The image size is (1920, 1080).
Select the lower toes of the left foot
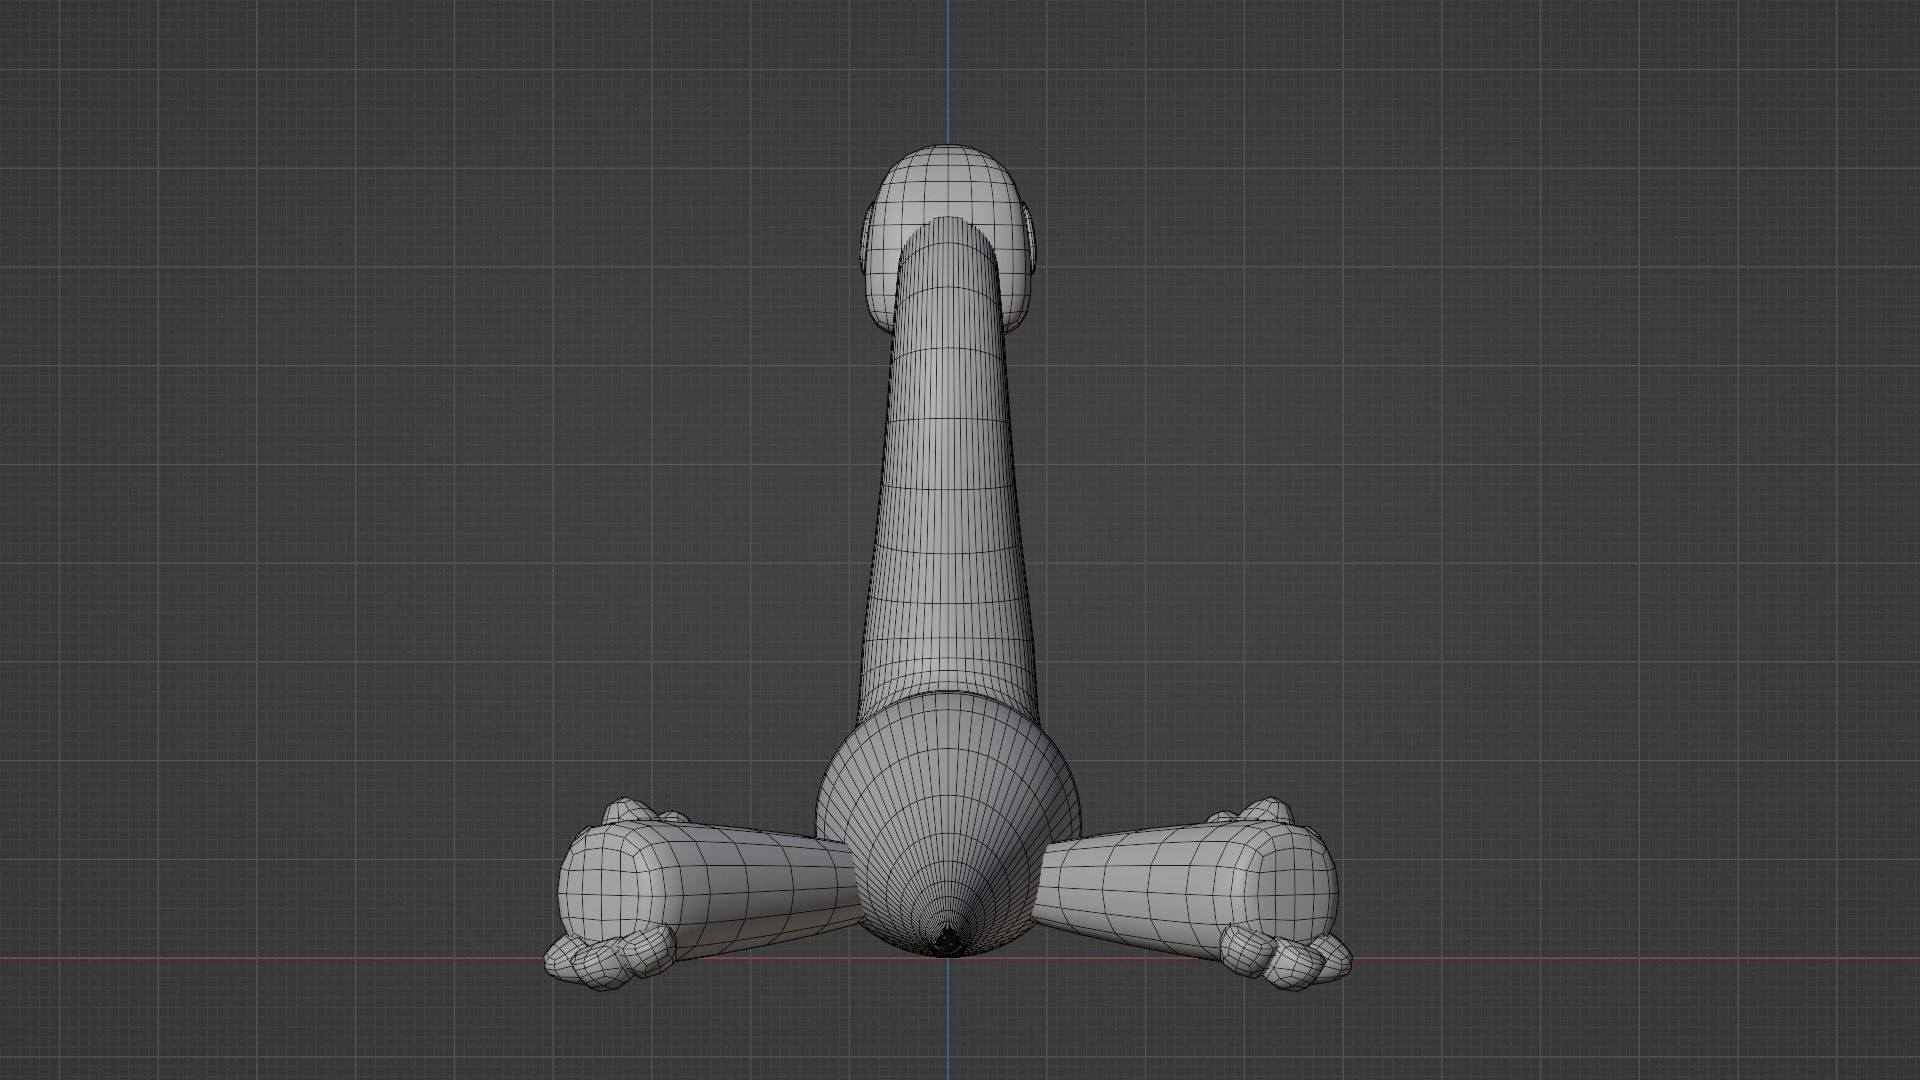608,960
